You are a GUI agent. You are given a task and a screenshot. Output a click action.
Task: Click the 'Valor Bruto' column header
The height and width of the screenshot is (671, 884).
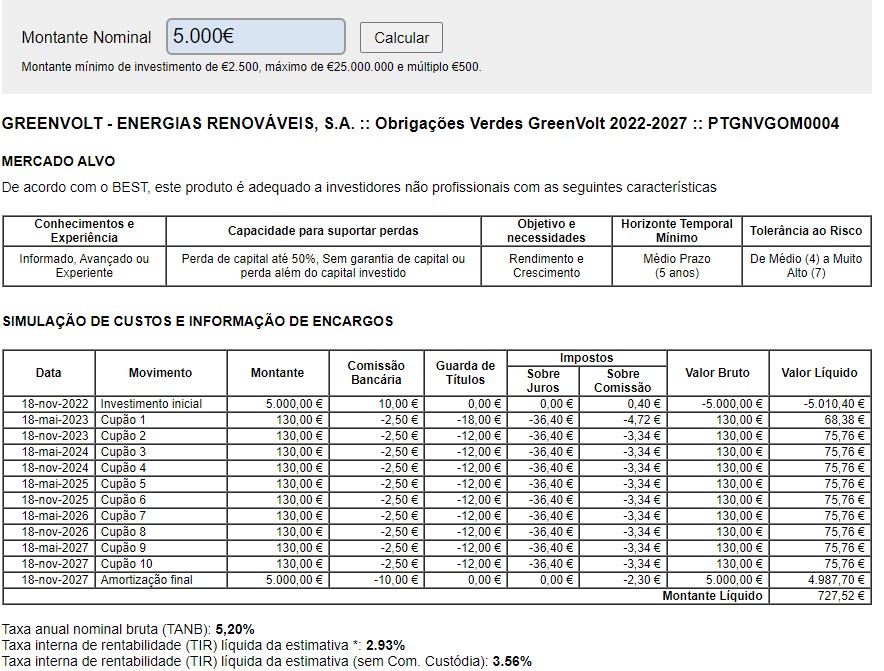coord(717,373)
